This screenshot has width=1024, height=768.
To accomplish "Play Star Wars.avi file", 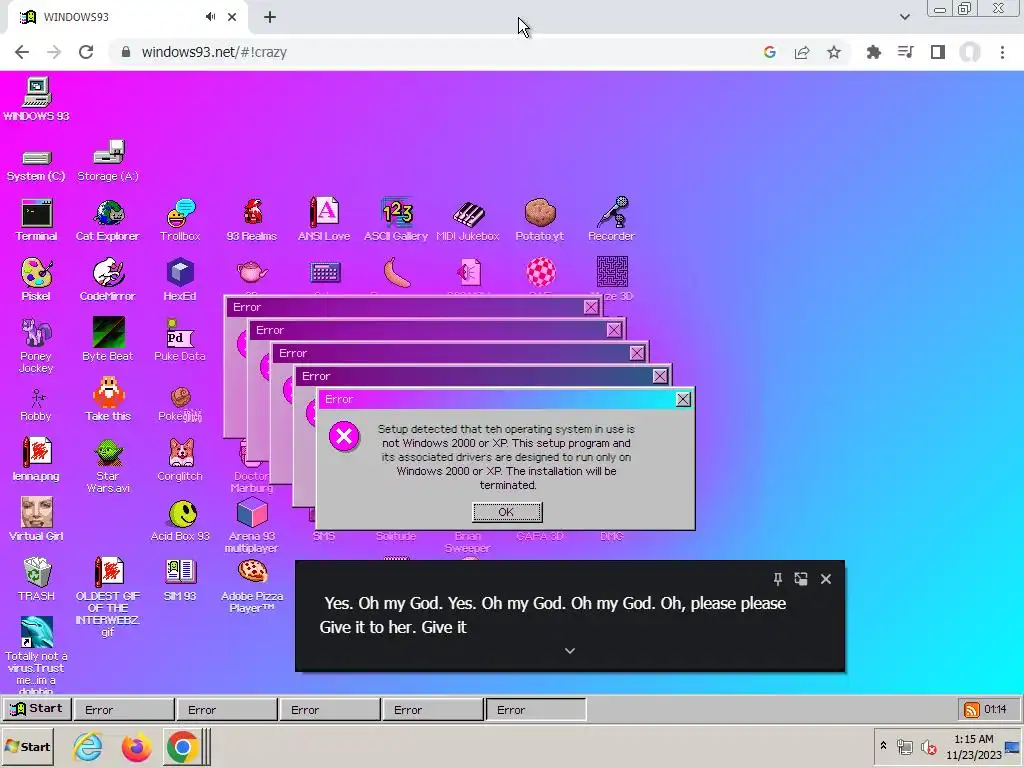I will point(108,466).
